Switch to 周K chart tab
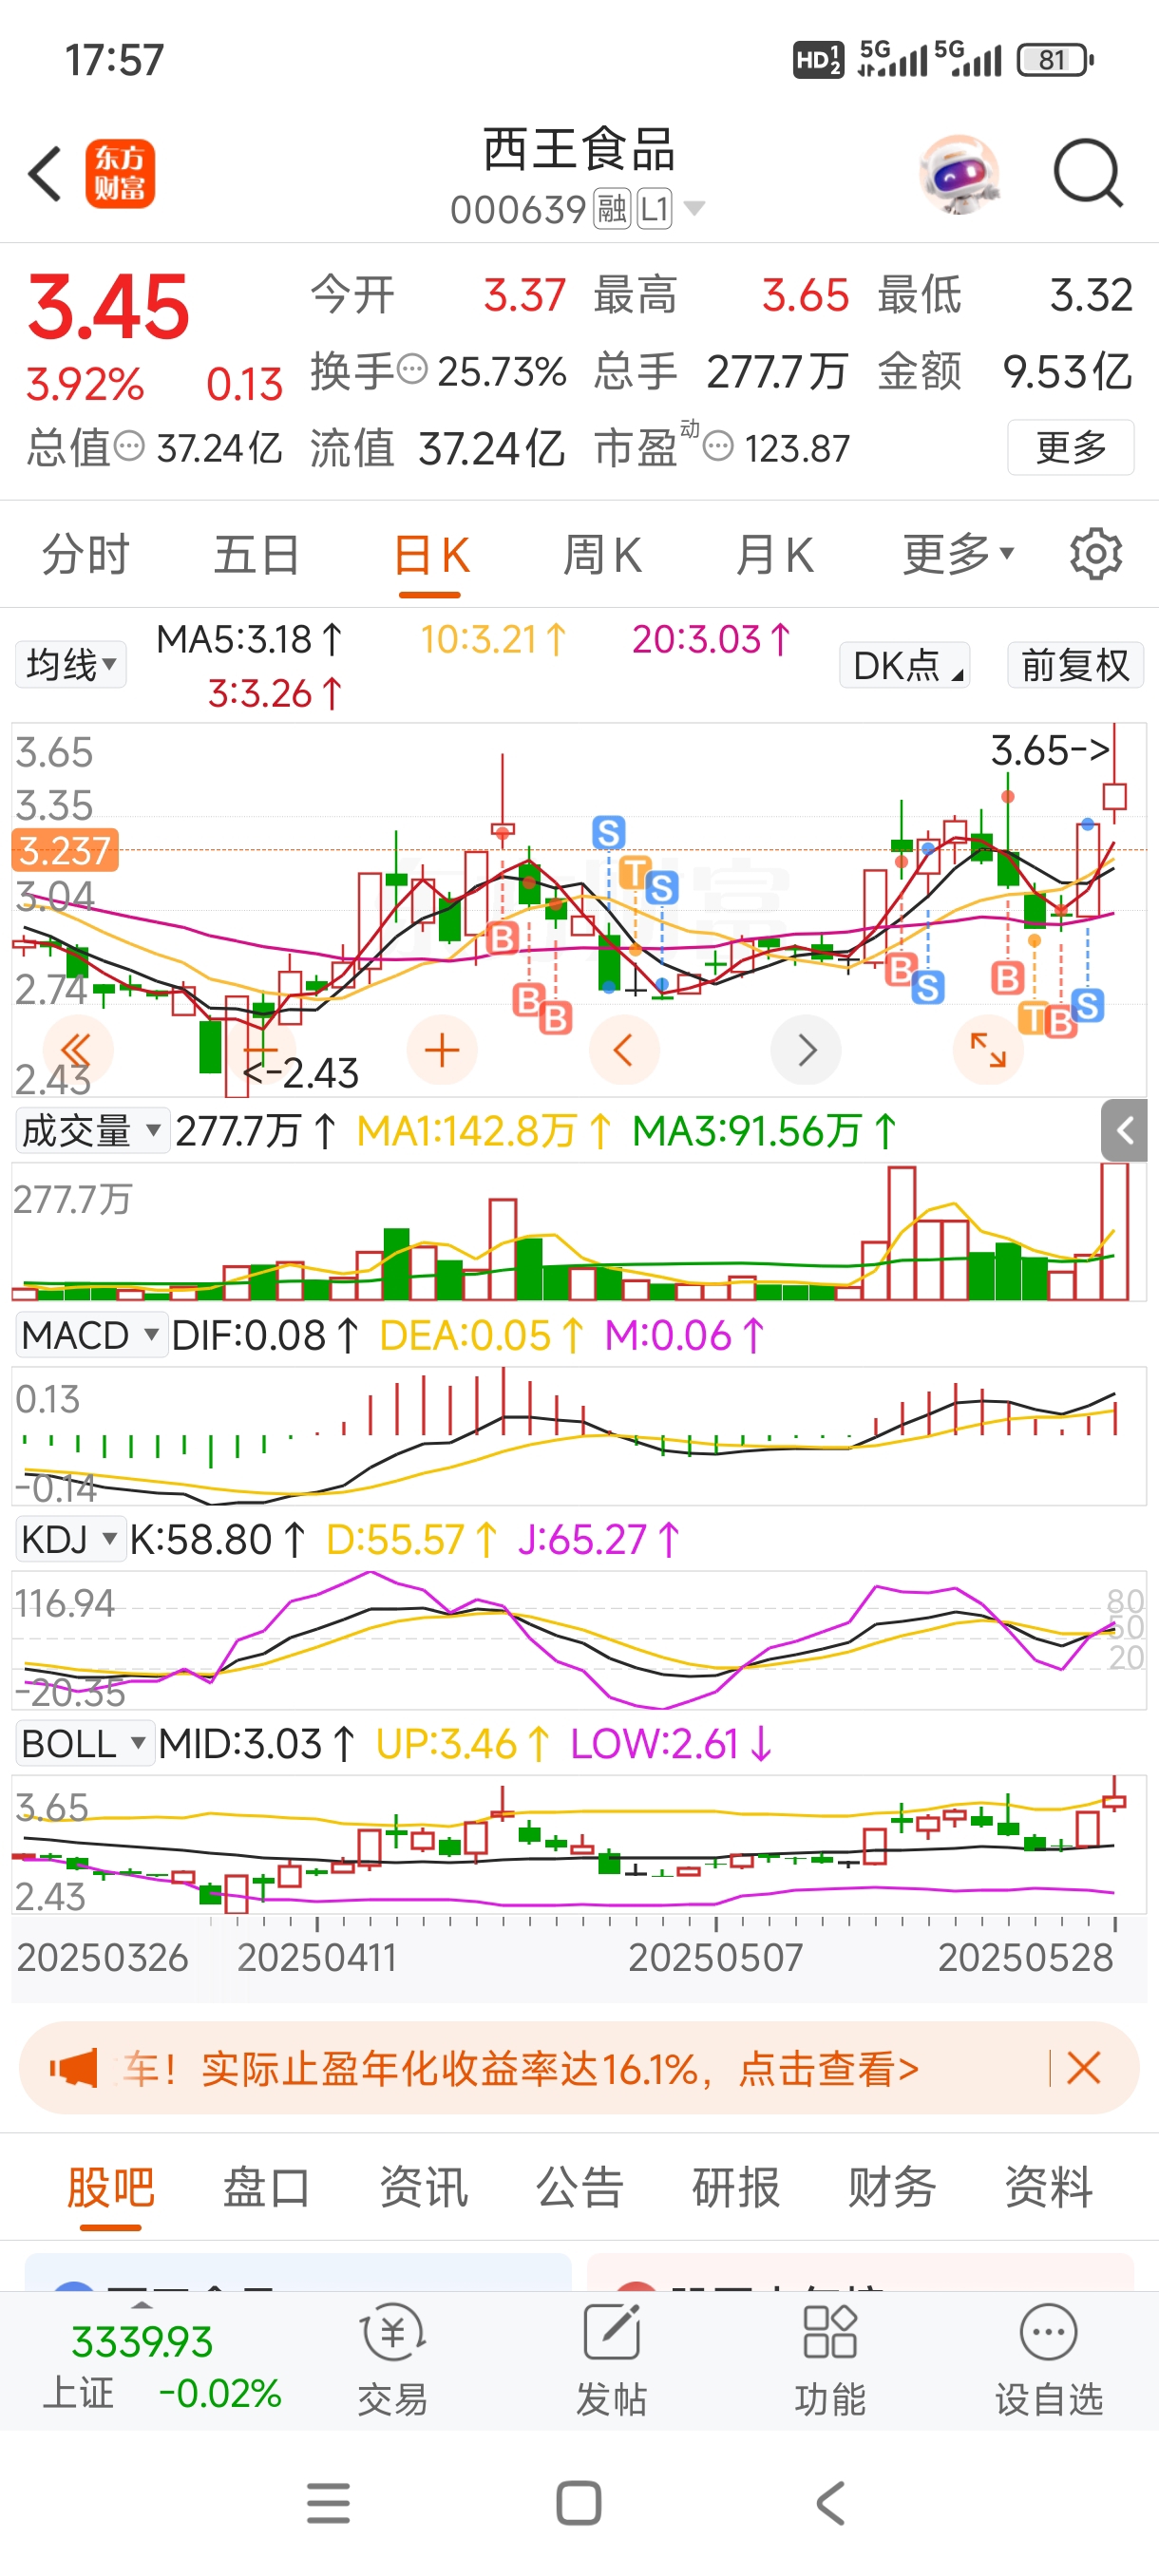 [603, 554]
